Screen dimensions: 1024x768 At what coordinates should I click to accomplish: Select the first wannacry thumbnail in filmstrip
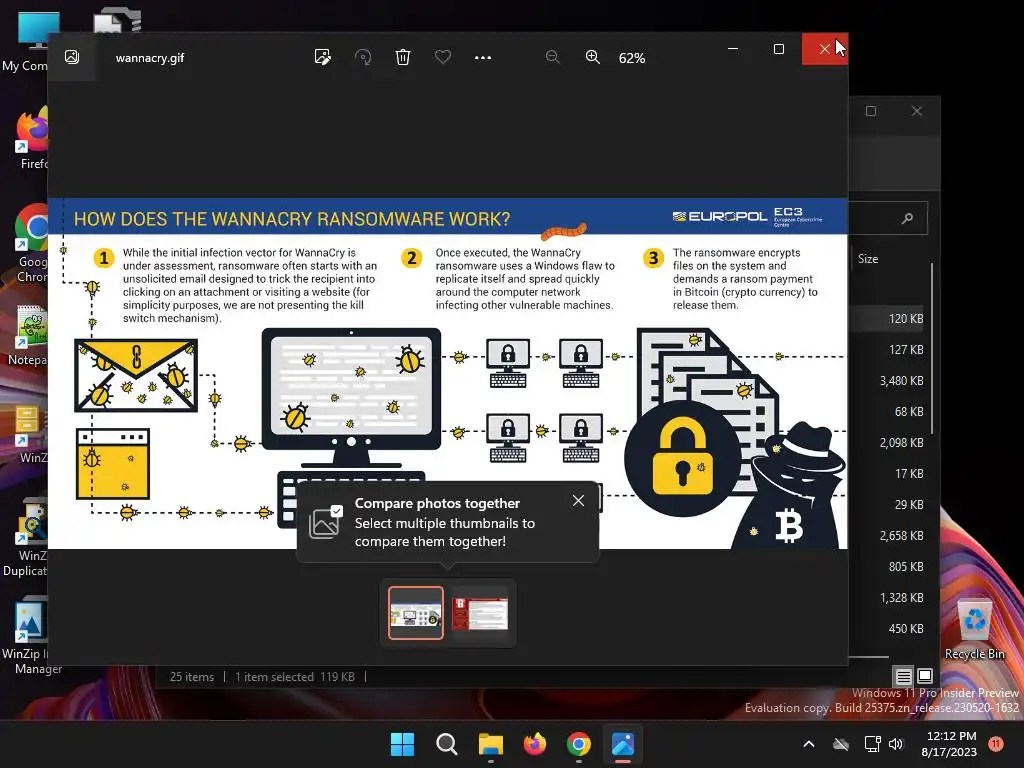pyautogui.click(x=416, y=613)
